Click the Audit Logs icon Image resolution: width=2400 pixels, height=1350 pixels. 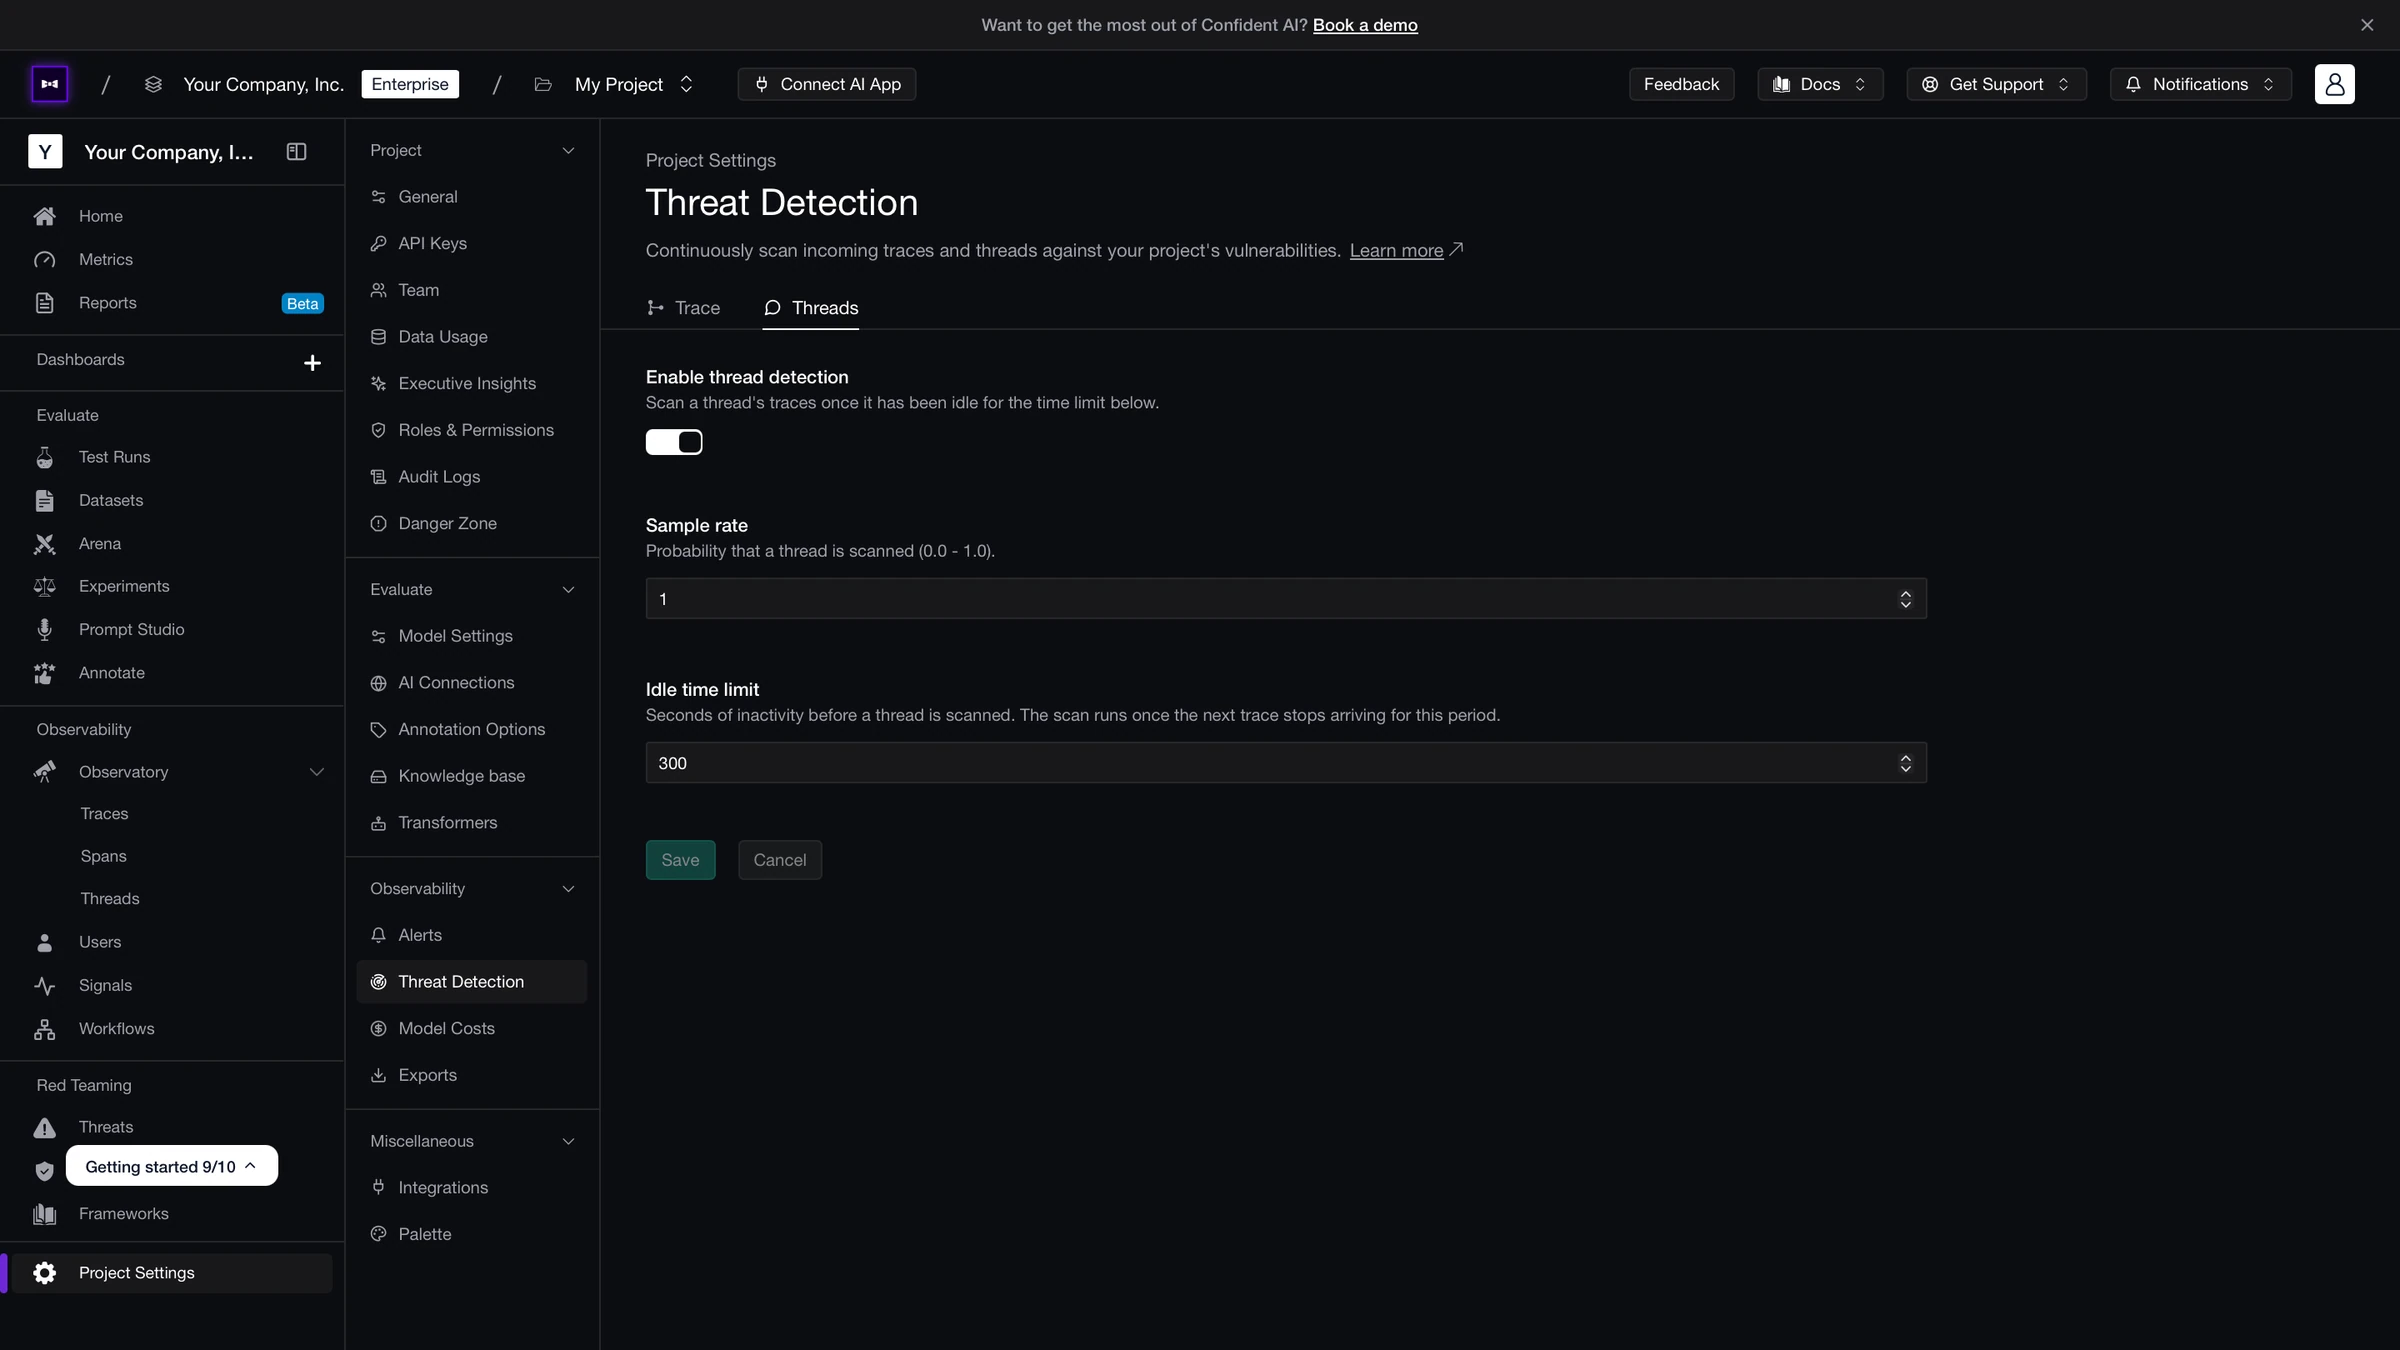tap(378, 477)
